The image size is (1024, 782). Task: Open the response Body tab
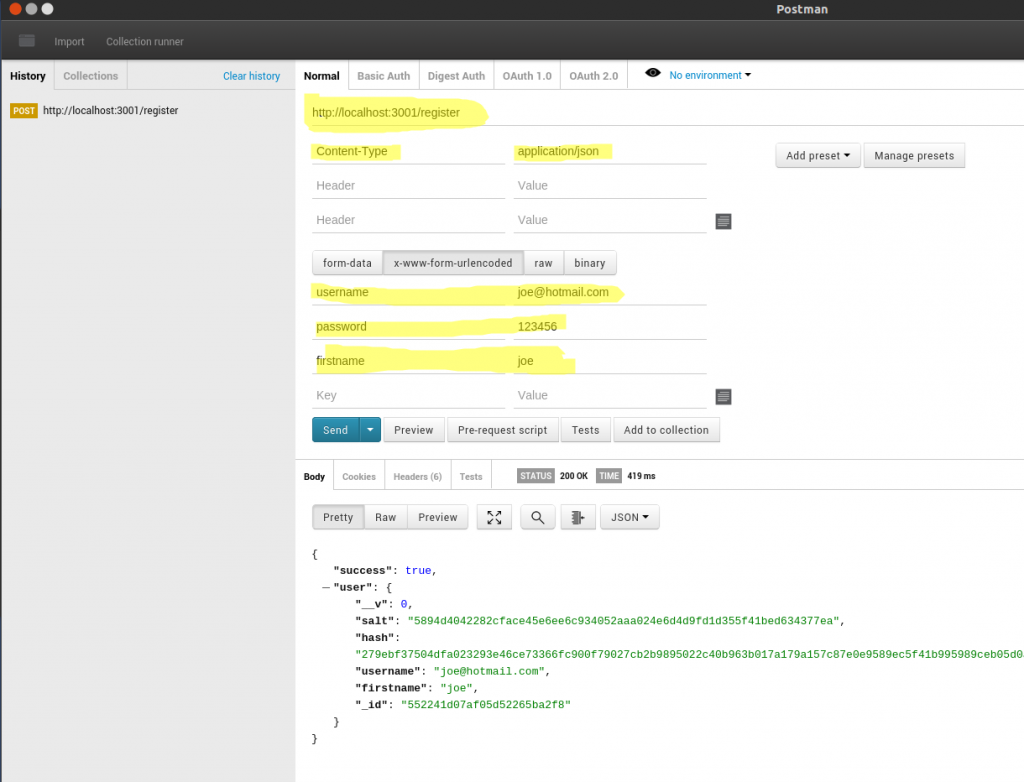pos(314,476)
